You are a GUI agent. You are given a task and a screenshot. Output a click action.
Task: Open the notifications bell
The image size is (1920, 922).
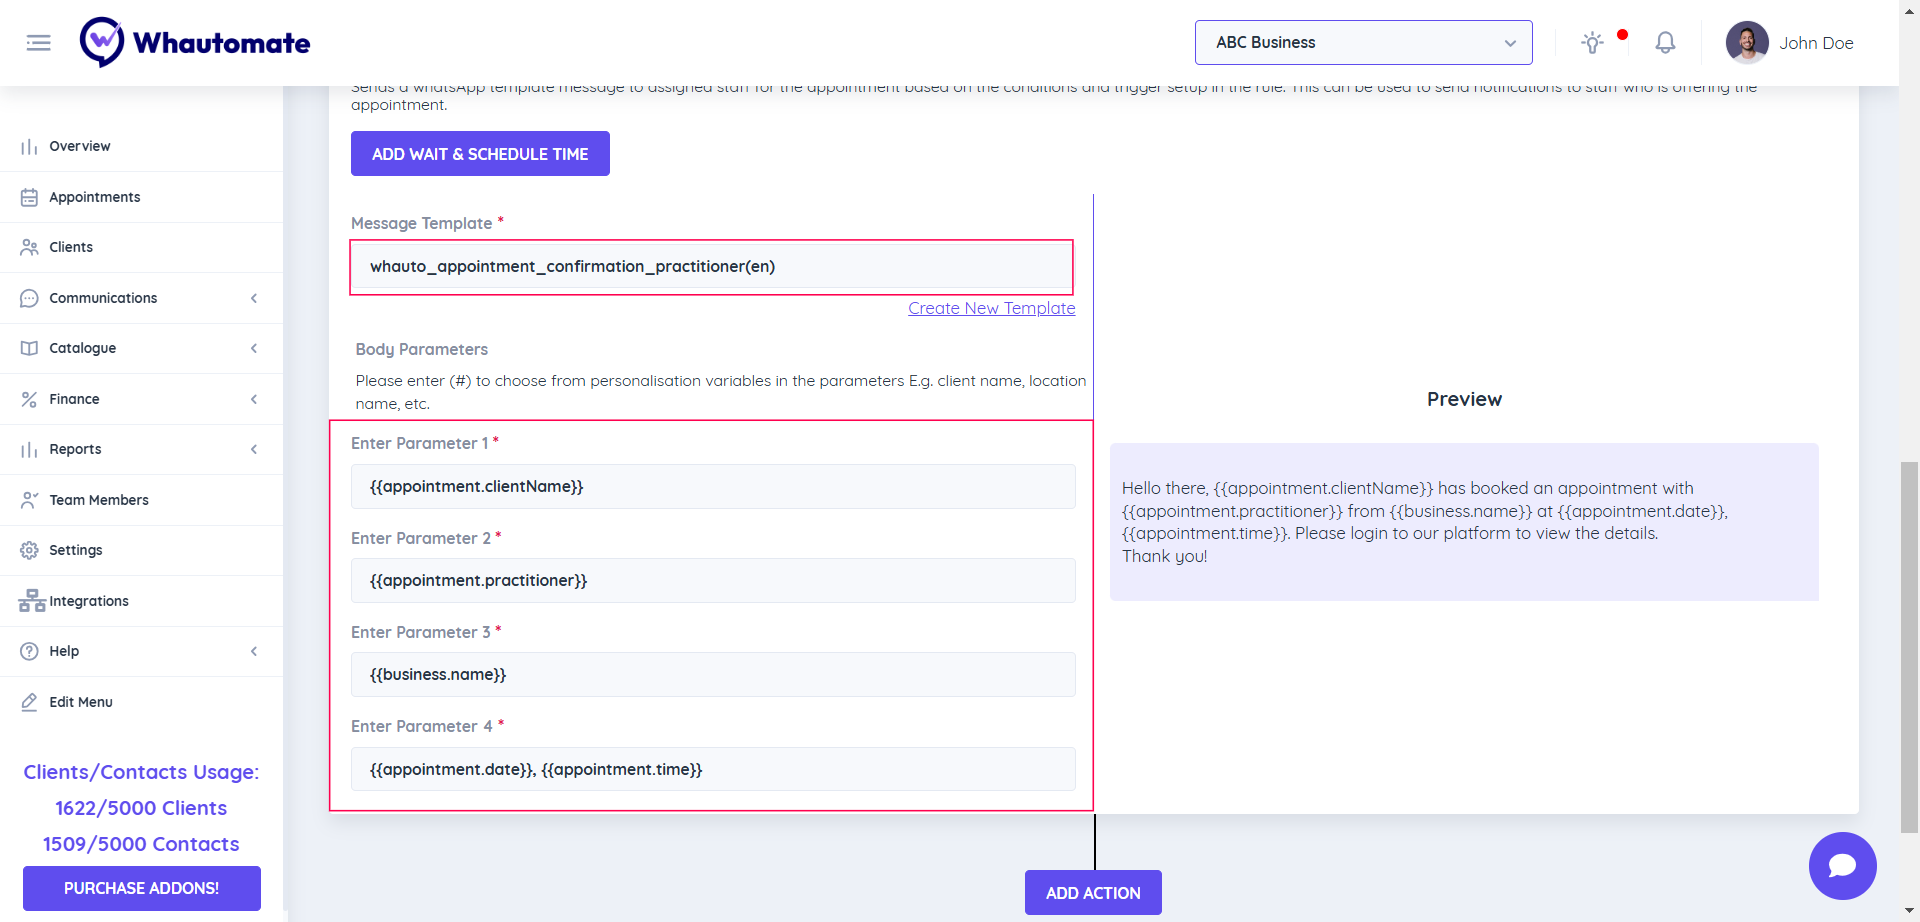pos(1665,43)
